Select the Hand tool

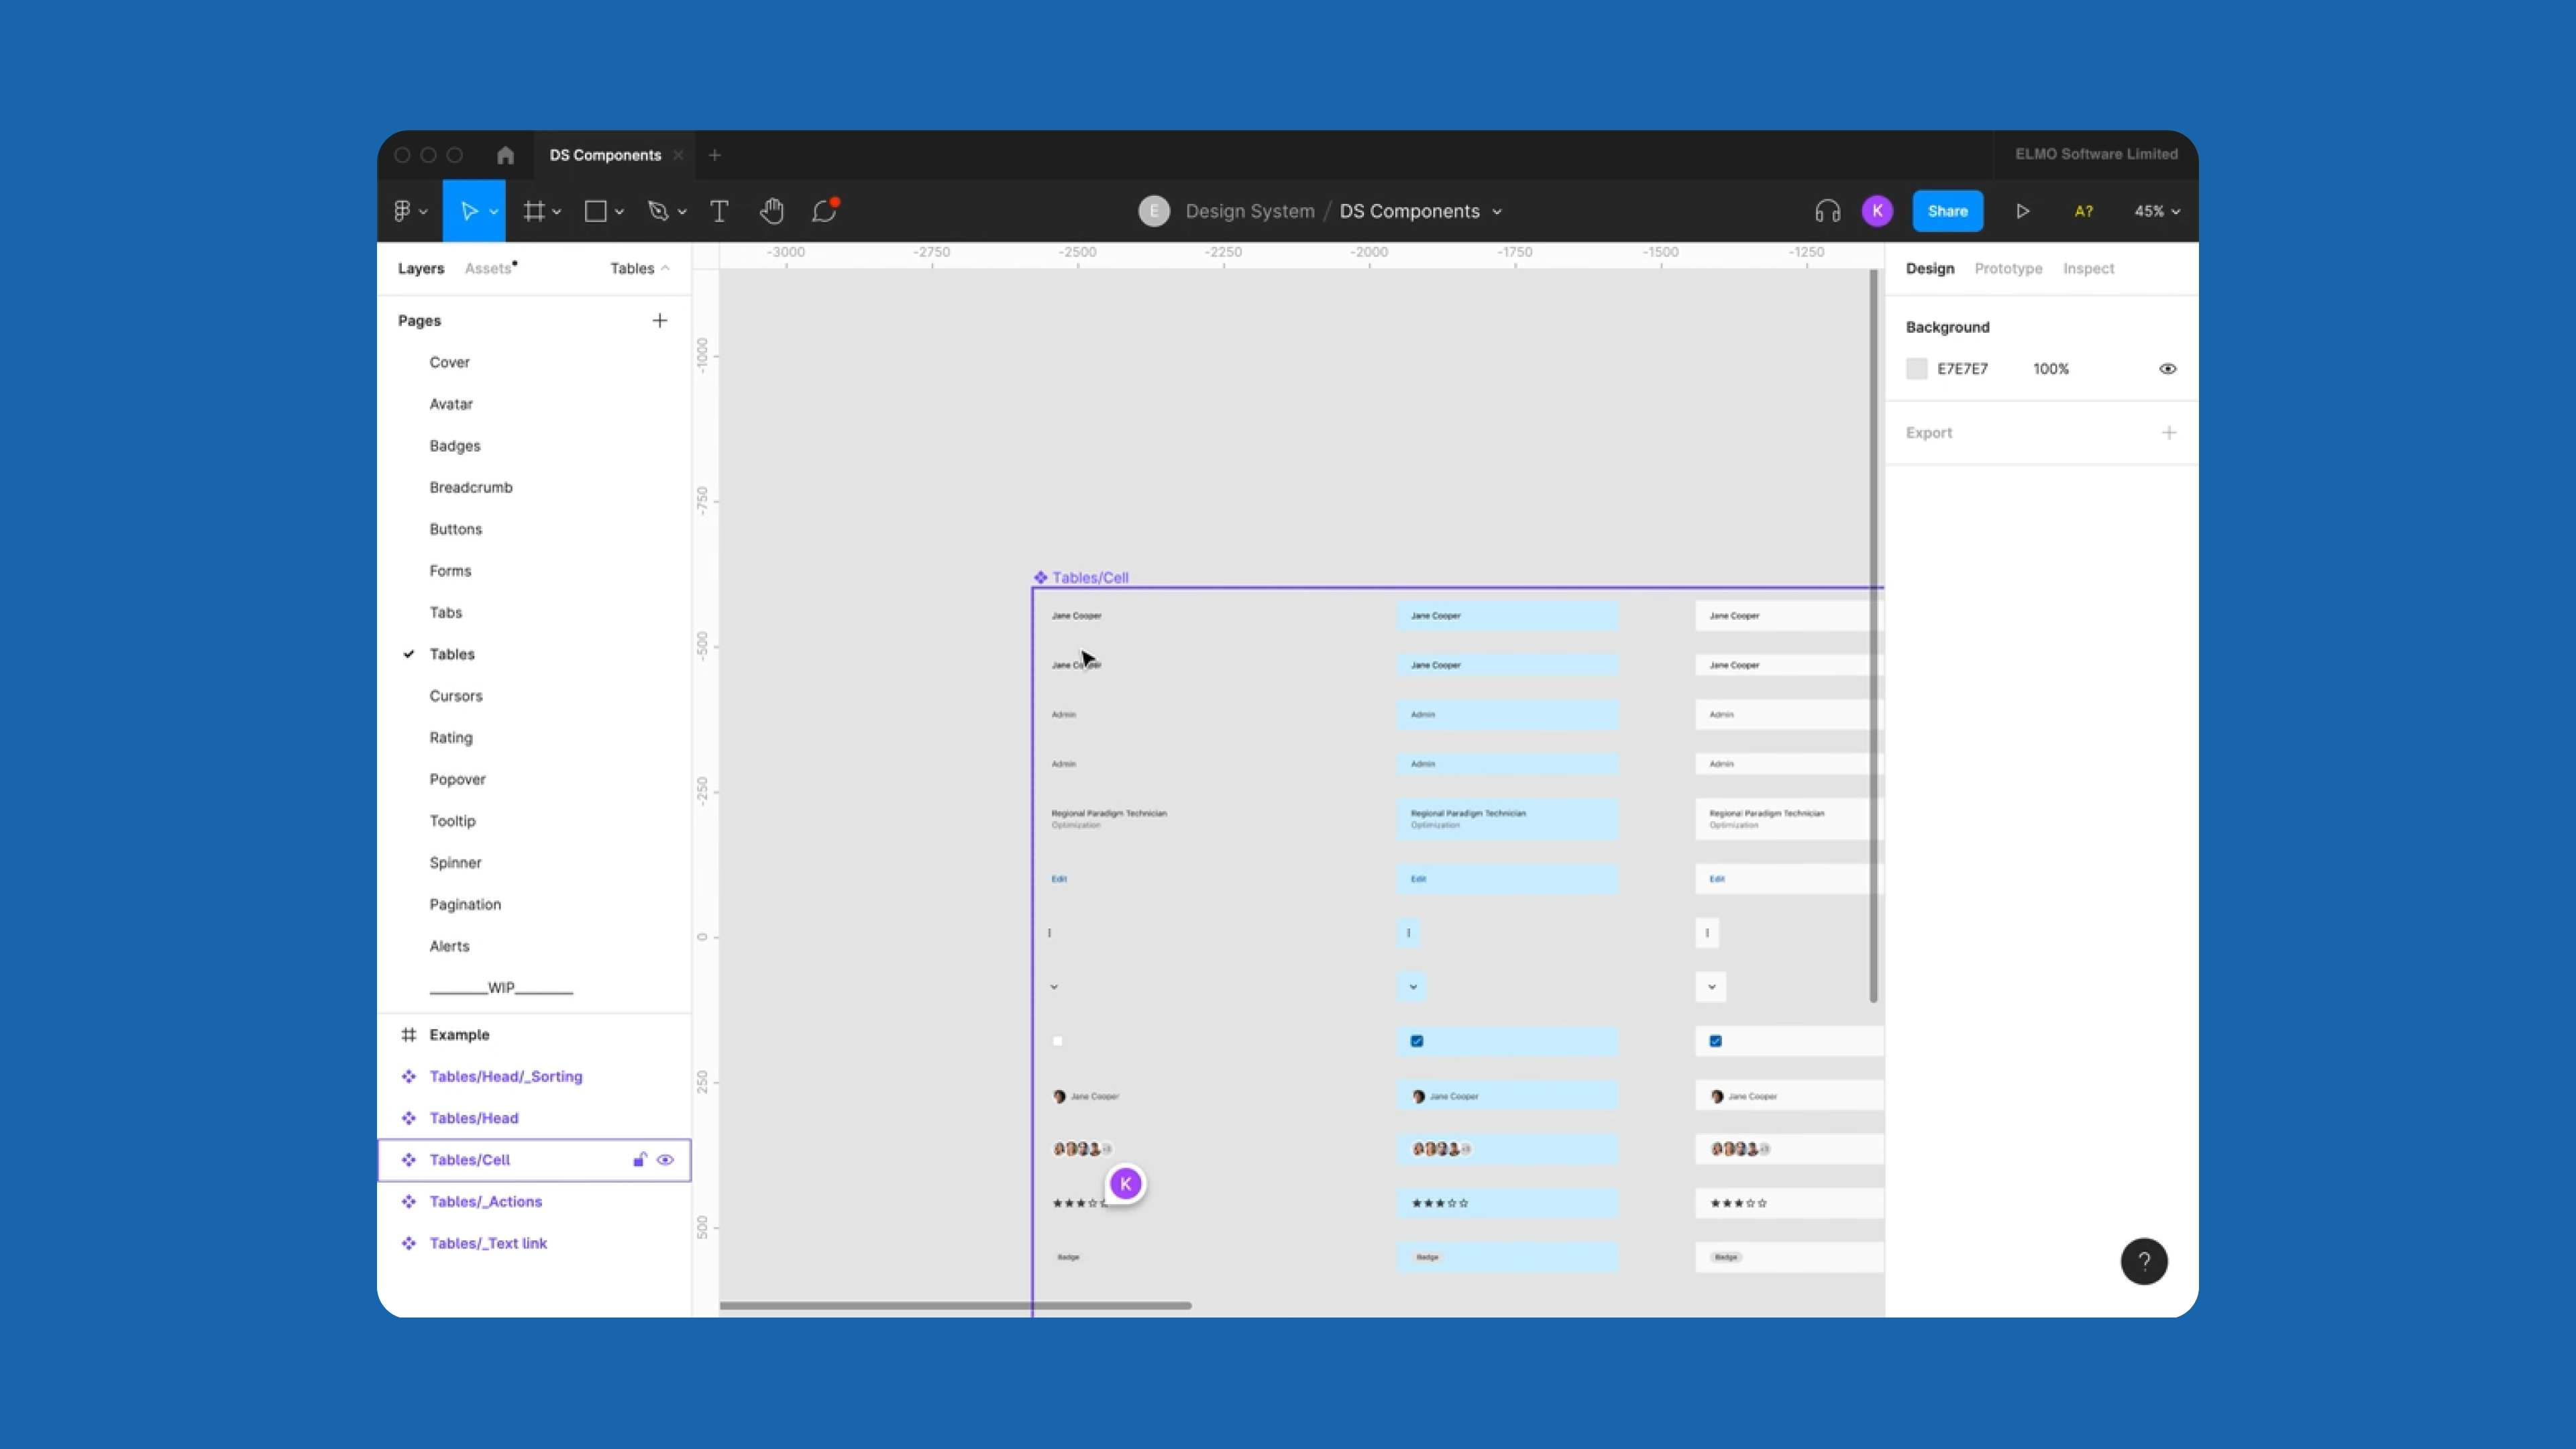(x=771, y=211)
